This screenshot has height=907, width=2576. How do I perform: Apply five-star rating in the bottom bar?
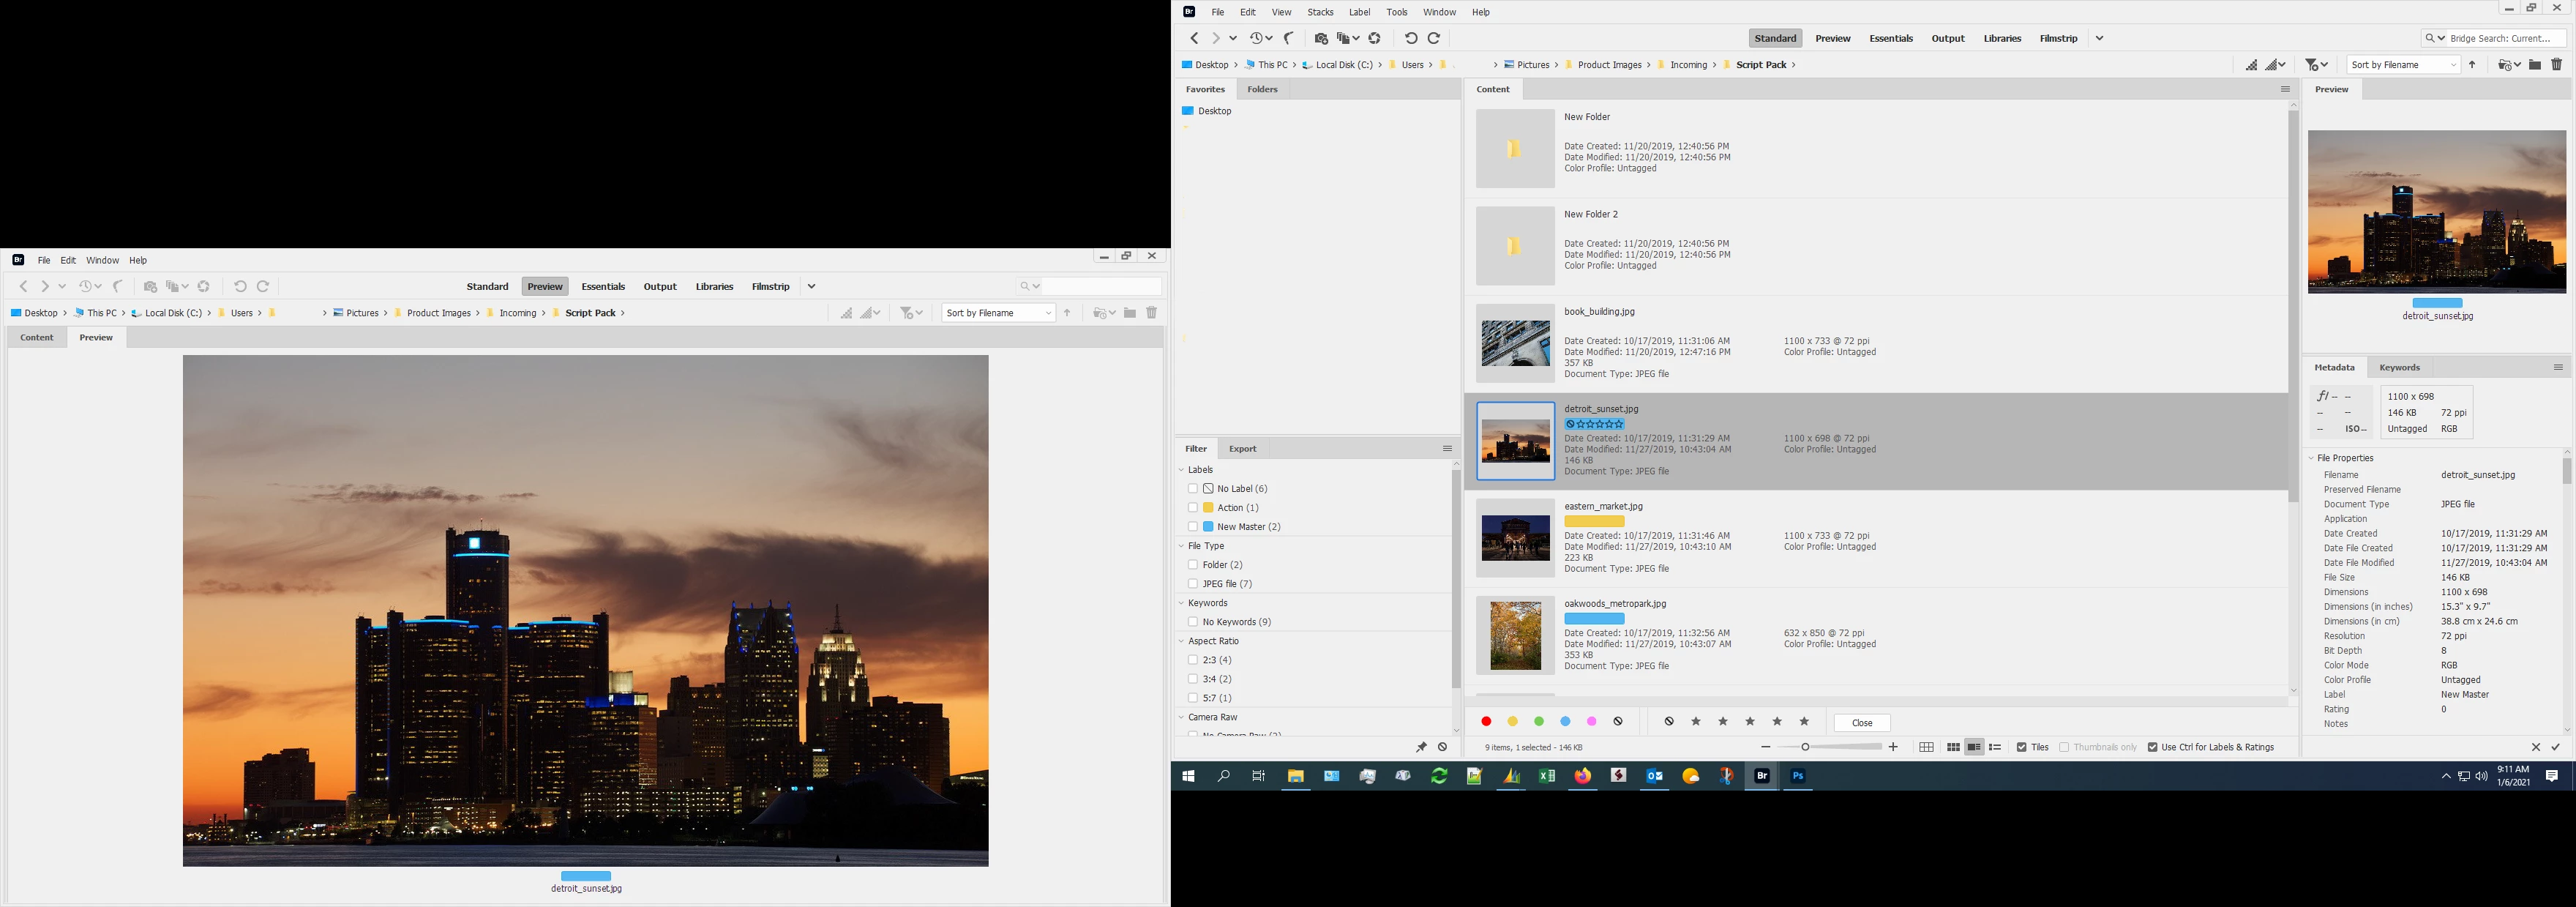(x=1804, y=722)
